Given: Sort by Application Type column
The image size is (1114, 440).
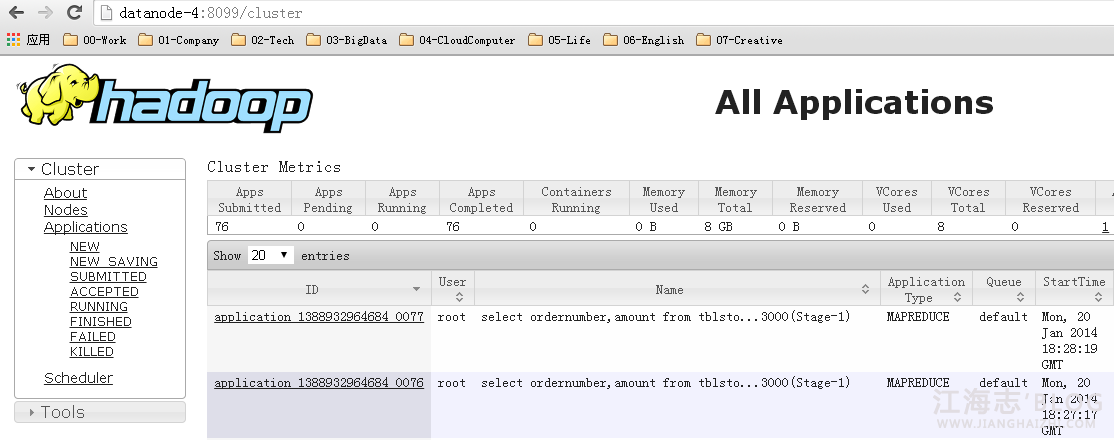Looking at the screenshot, I should [x=926, y=289].
